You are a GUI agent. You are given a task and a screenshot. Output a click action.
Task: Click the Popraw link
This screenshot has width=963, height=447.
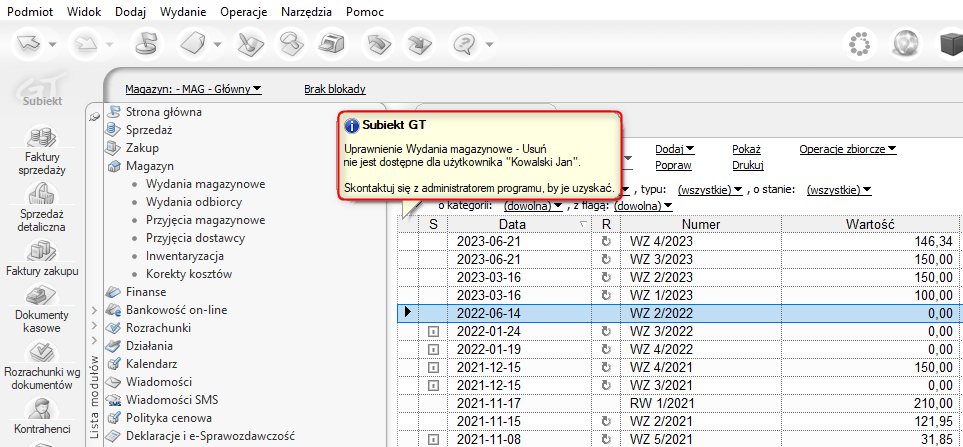click(672, 165)
